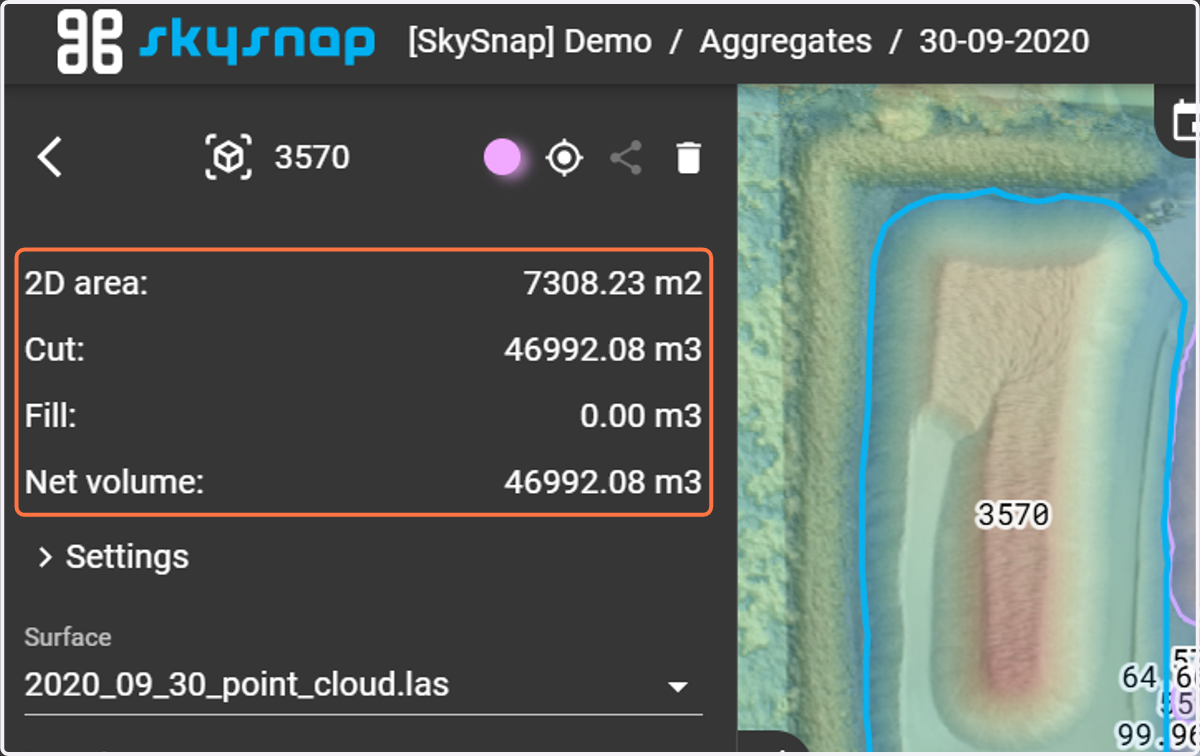Click the 2D area value 7308.23 m2
The image size is (1200, 756).
click(x=613, y=284)
